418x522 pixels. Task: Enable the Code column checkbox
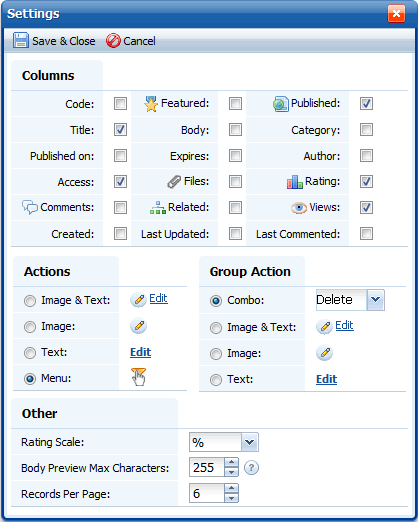click(120, 103)
